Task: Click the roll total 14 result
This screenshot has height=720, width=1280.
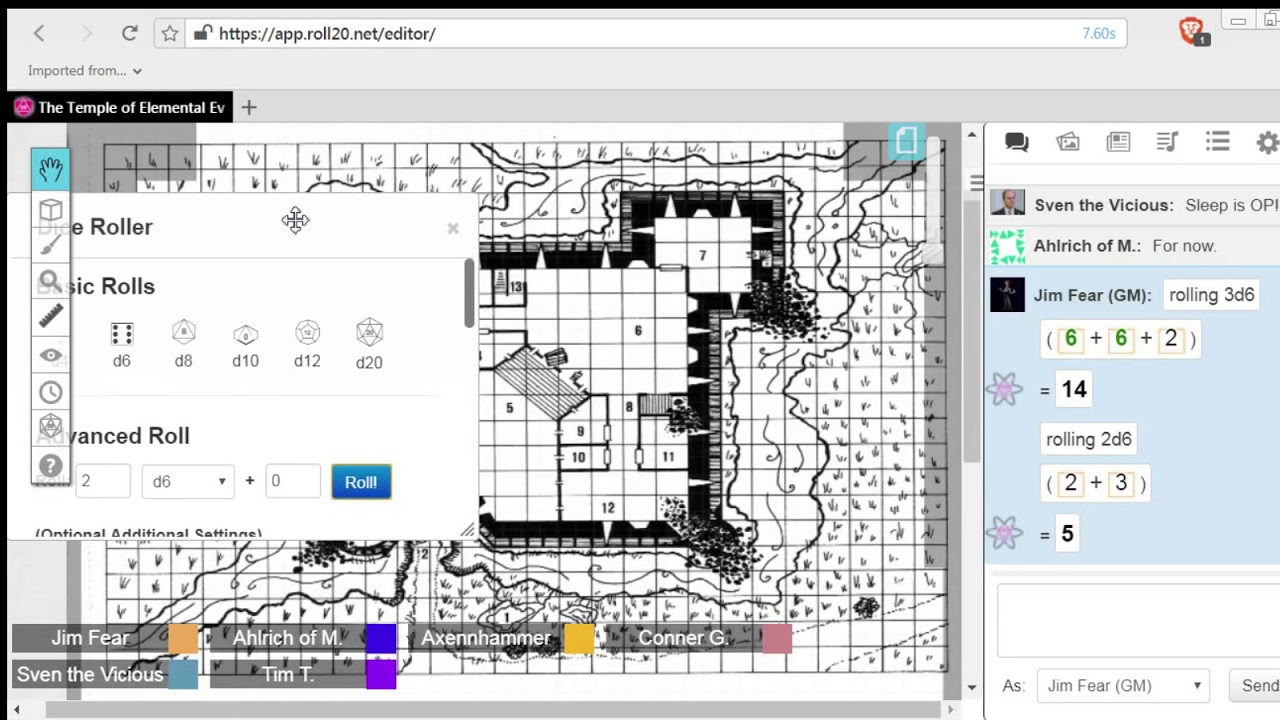Action: 1074,389
